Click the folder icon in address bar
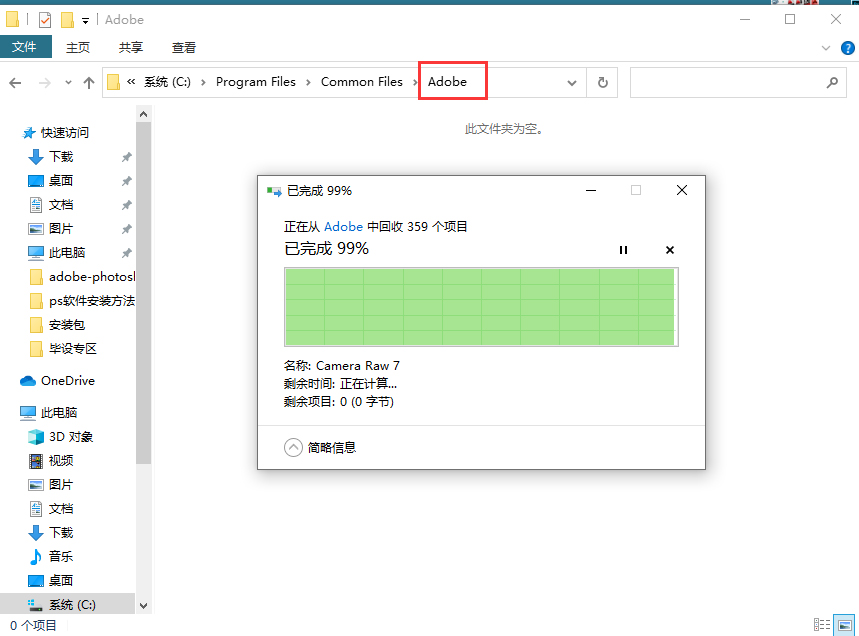 tap(113, 82)
